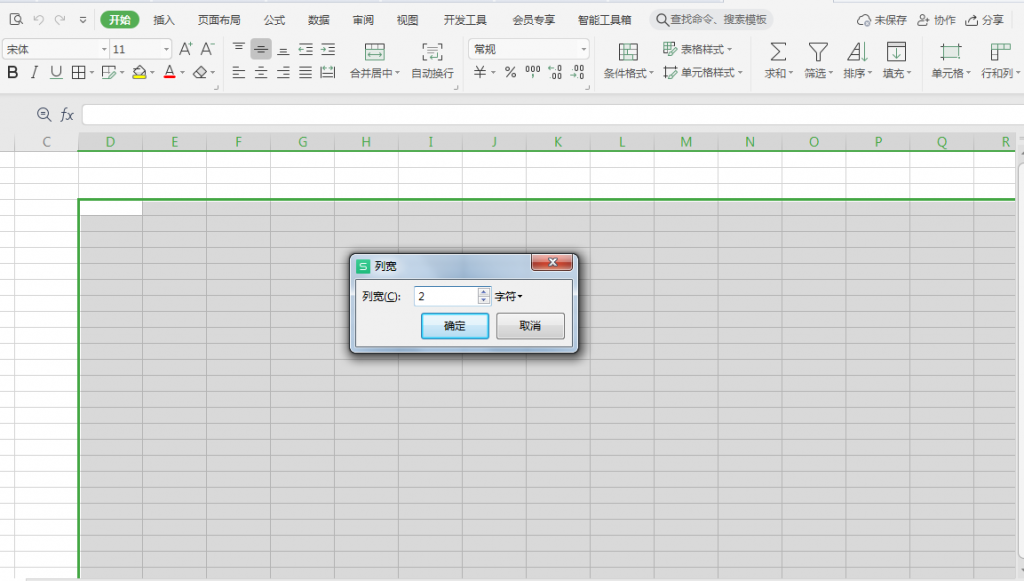Viewport: 1024px width, 581px height.
Task: Apply thousands separator format
Action: click(533, 72)
